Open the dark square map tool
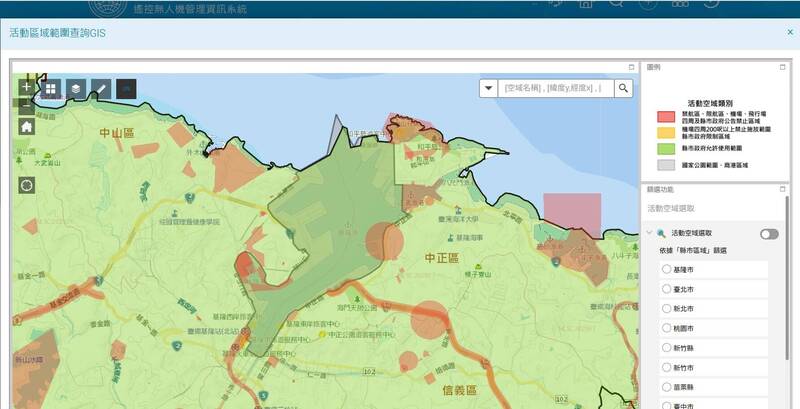800x409 pixels. coord(126,89)
